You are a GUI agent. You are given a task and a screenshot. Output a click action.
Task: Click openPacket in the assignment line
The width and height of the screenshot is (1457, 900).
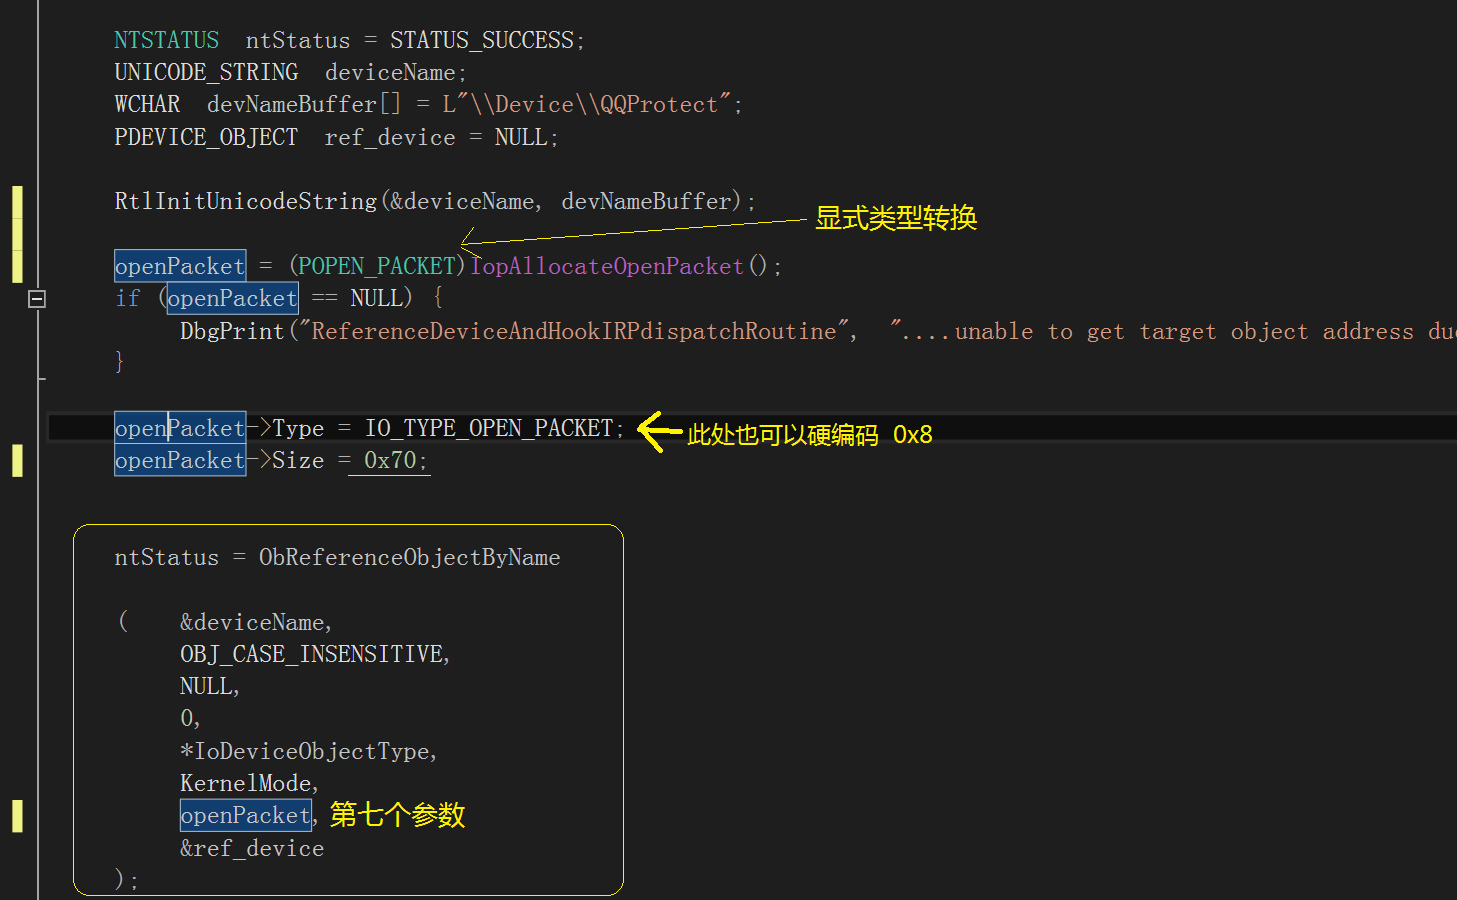(180, 266)
